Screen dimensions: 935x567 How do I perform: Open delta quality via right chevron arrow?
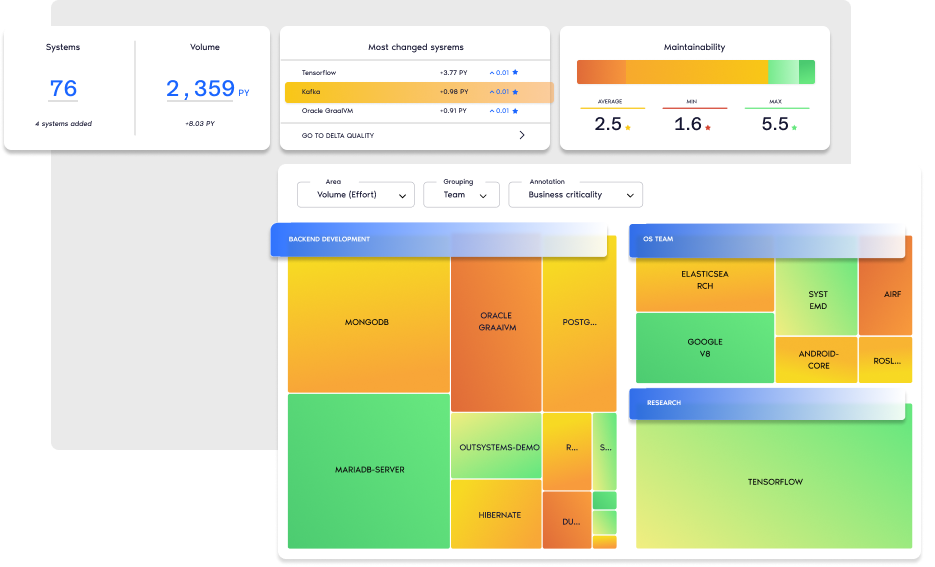(x=522, y=135)
